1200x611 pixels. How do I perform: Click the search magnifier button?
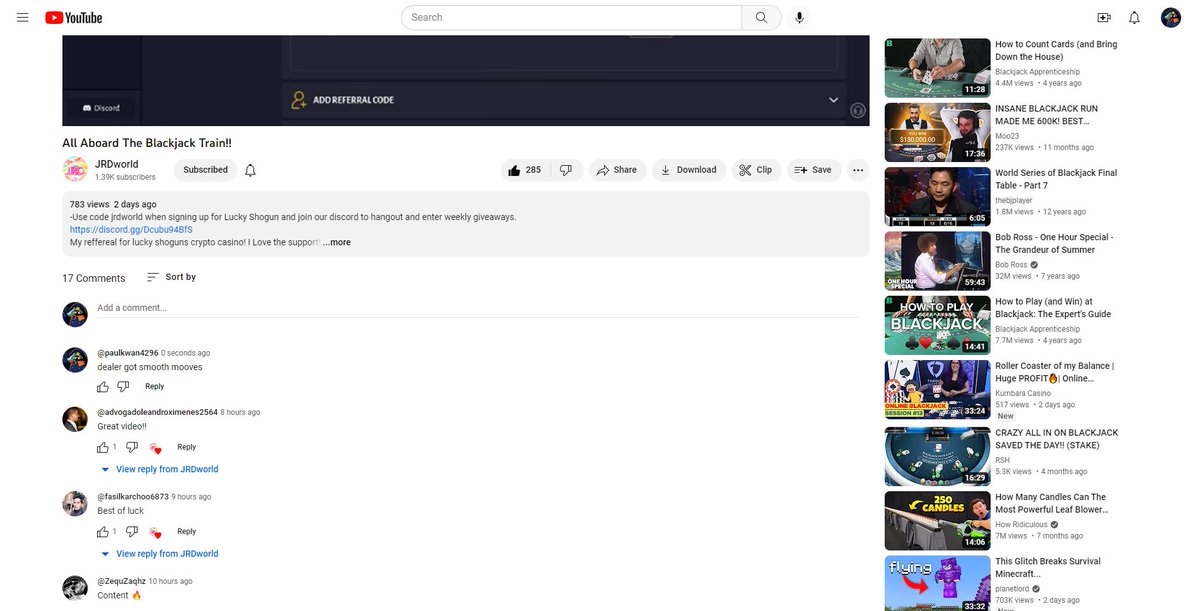point(762,17)
